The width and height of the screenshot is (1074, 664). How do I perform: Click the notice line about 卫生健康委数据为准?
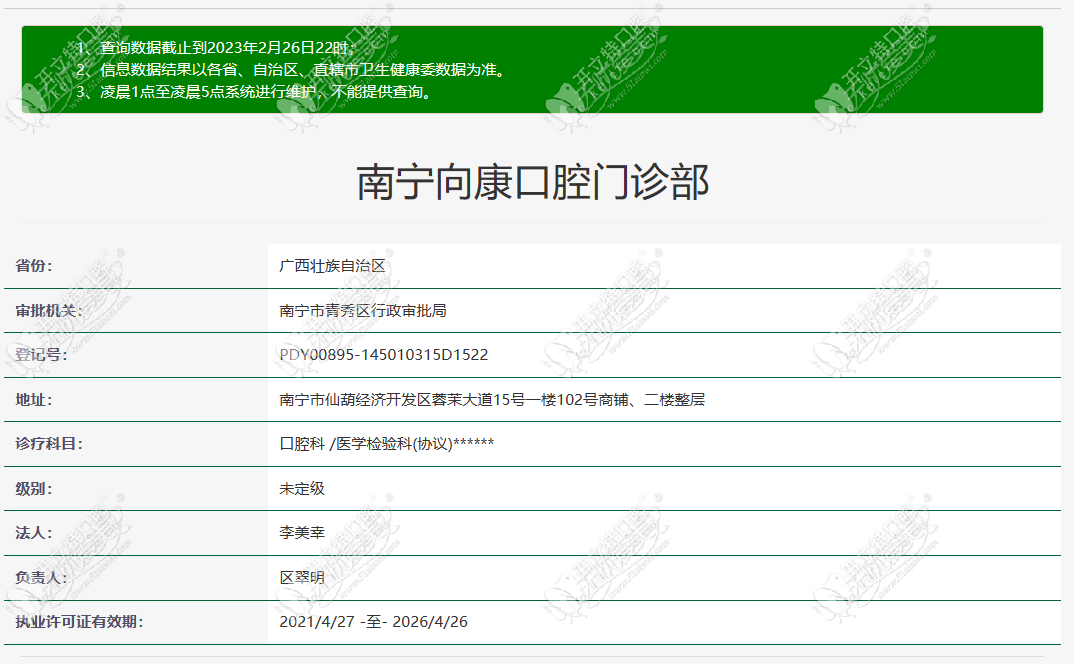[x=293, y=69]
